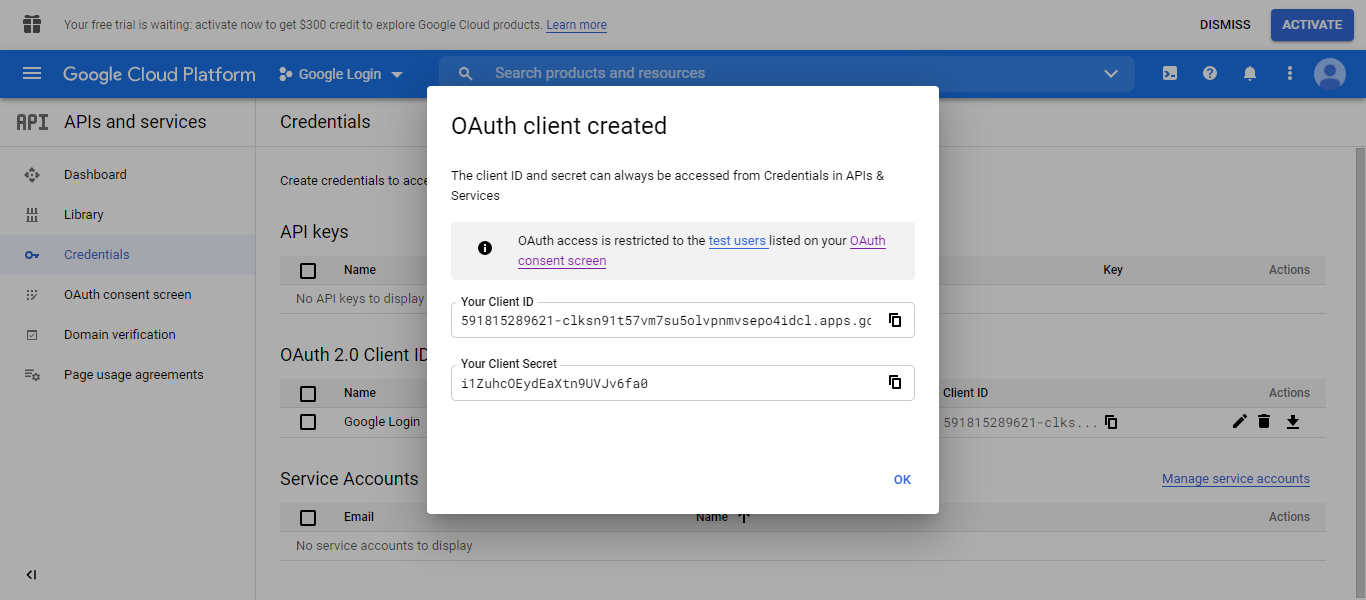The image size is (1366, 600).
Task: Copy the Client Secret value
Action: pos(895,382)
